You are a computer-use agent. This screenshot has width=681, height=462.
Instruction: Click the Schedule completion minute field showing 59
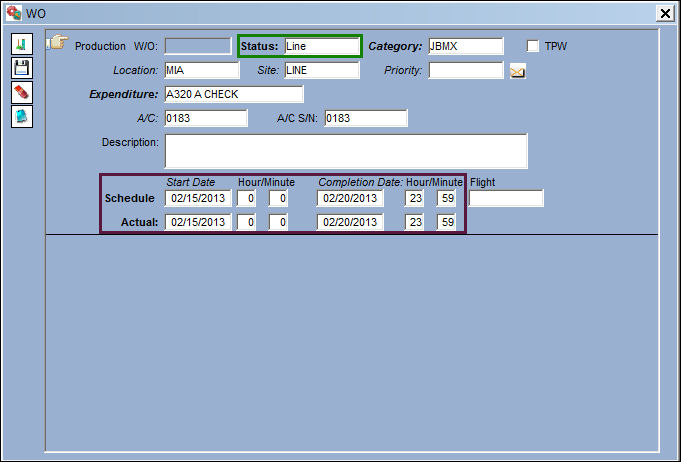[x=446, y=198]
